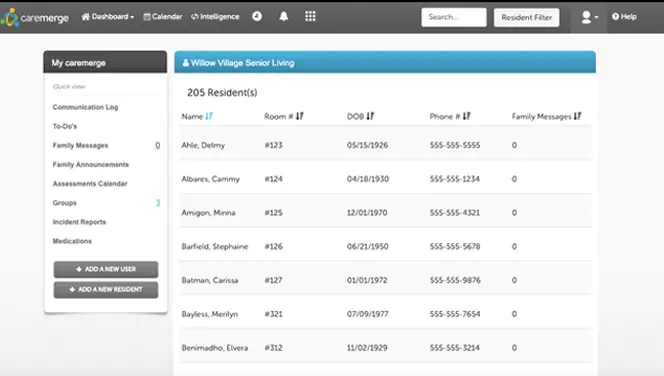This screenshot has width=664, height=376.
Task: Open the user profile dropdown
Action: (x=589, y=17)
